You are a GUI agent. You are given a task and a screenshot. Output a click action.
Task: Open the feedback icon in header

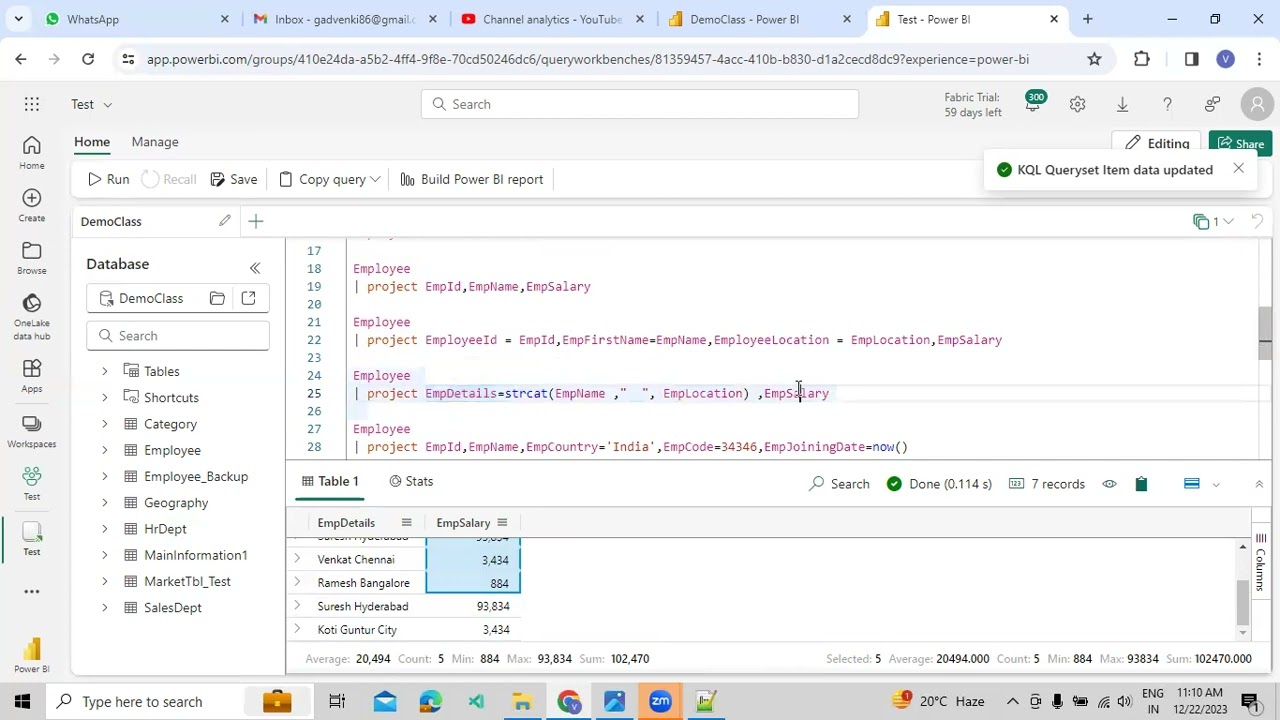pos(1212,104)
